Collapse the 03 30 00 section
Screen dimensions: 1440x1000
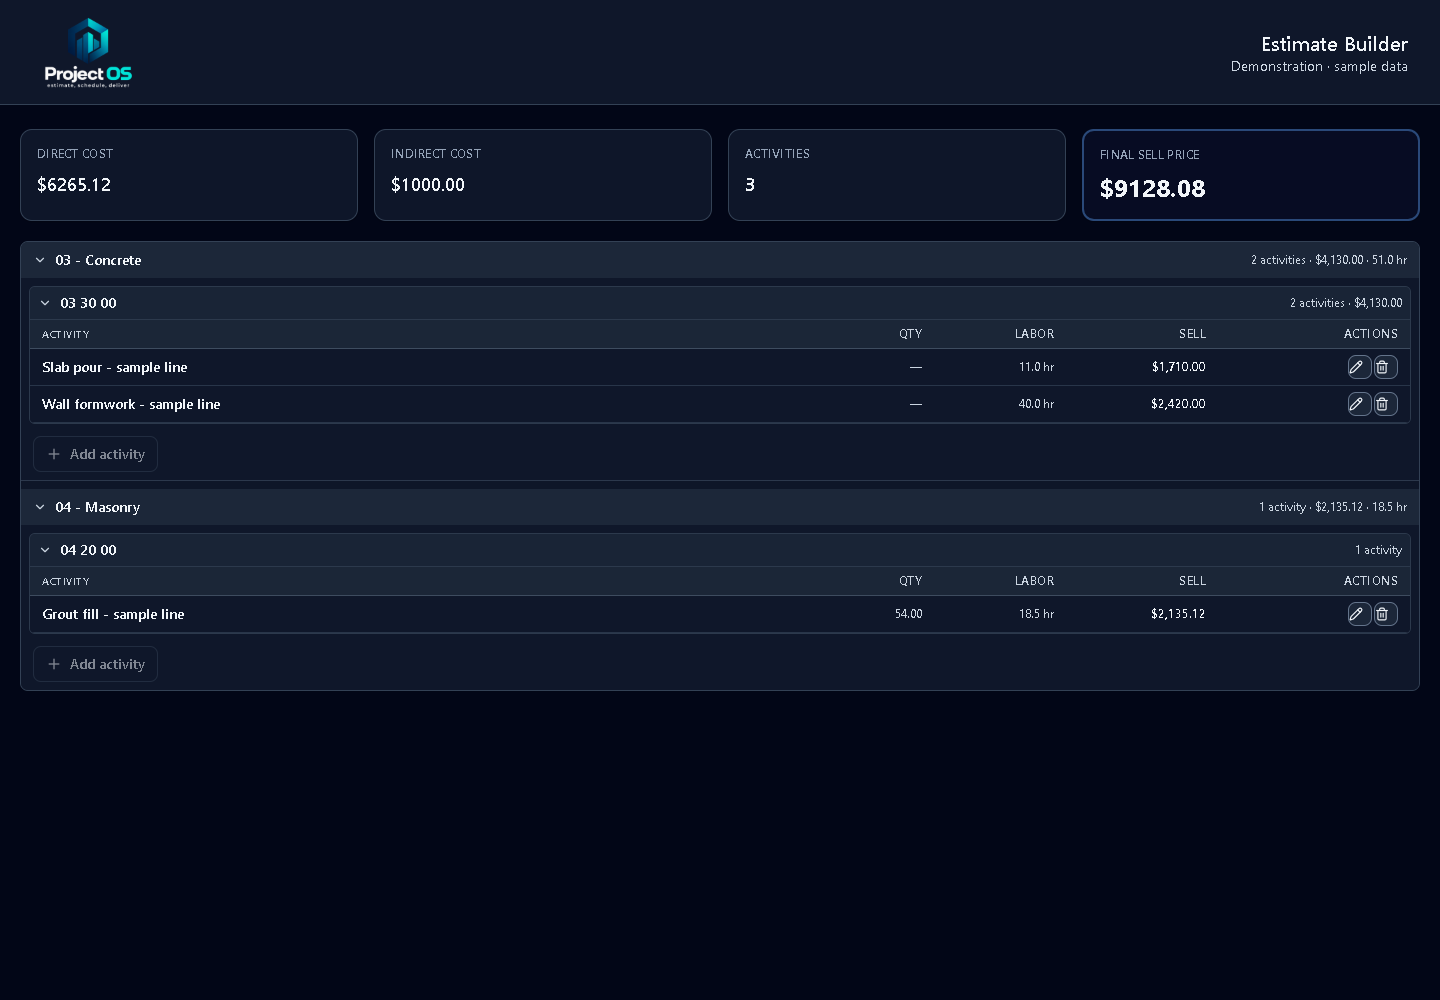point(45,303)
